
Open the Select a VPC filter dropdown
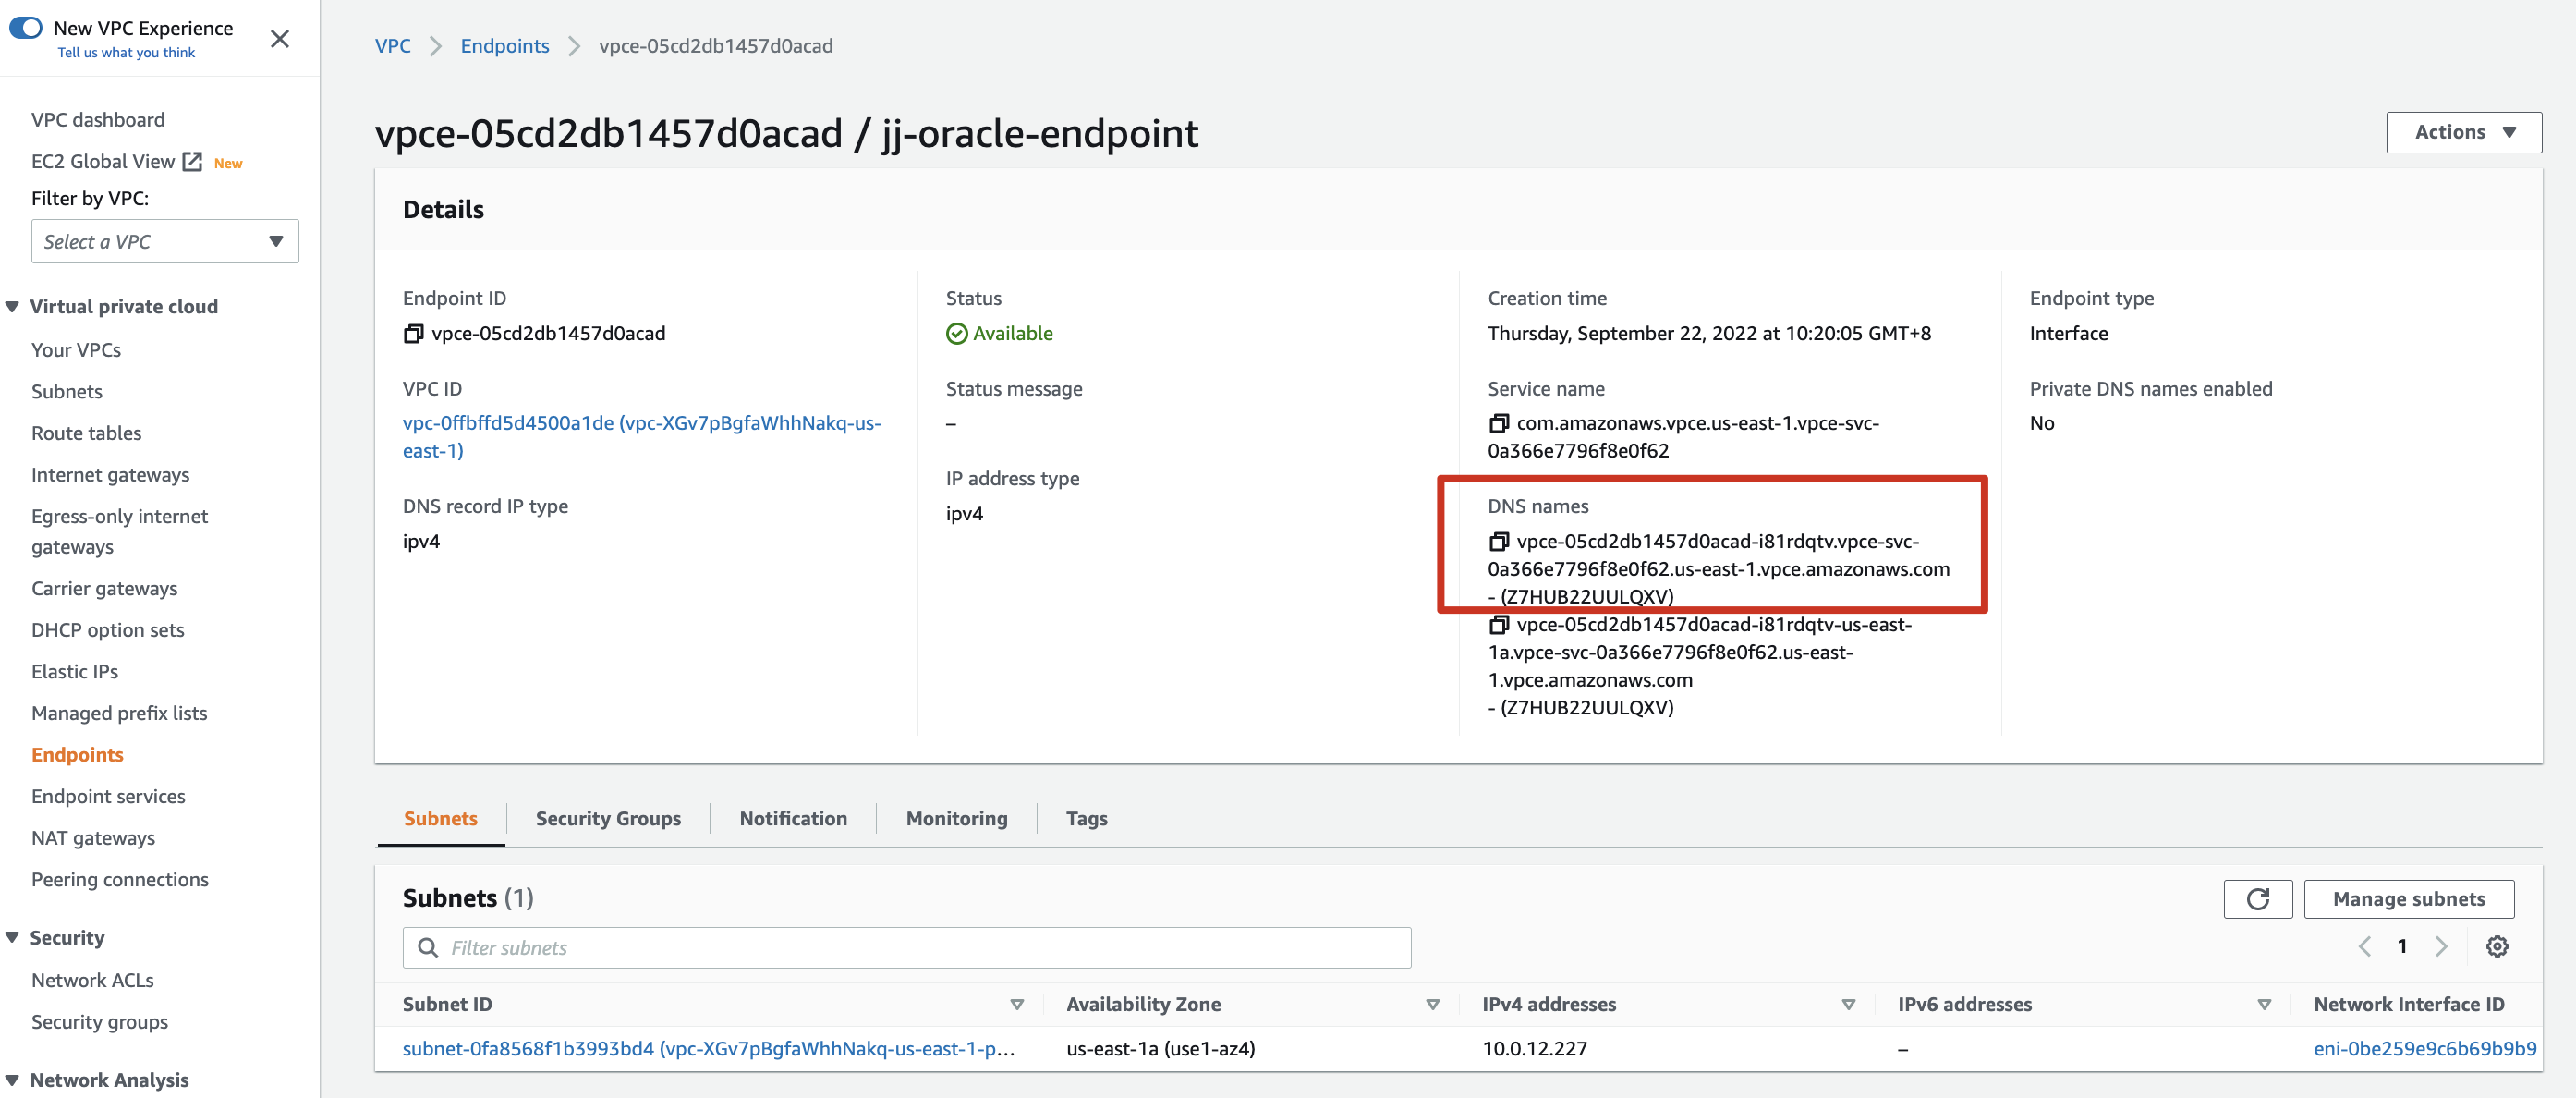(165, 242)
